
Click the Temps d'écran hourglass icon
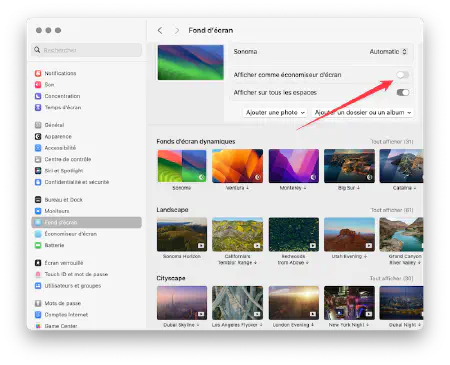pos(38,107)
